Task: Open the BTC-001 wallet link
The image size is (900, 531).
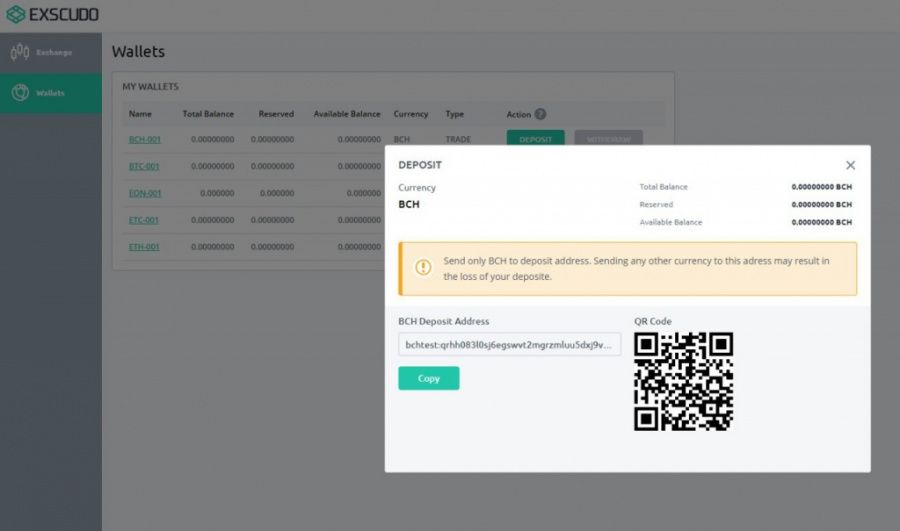Action: [x=144, y=166]
